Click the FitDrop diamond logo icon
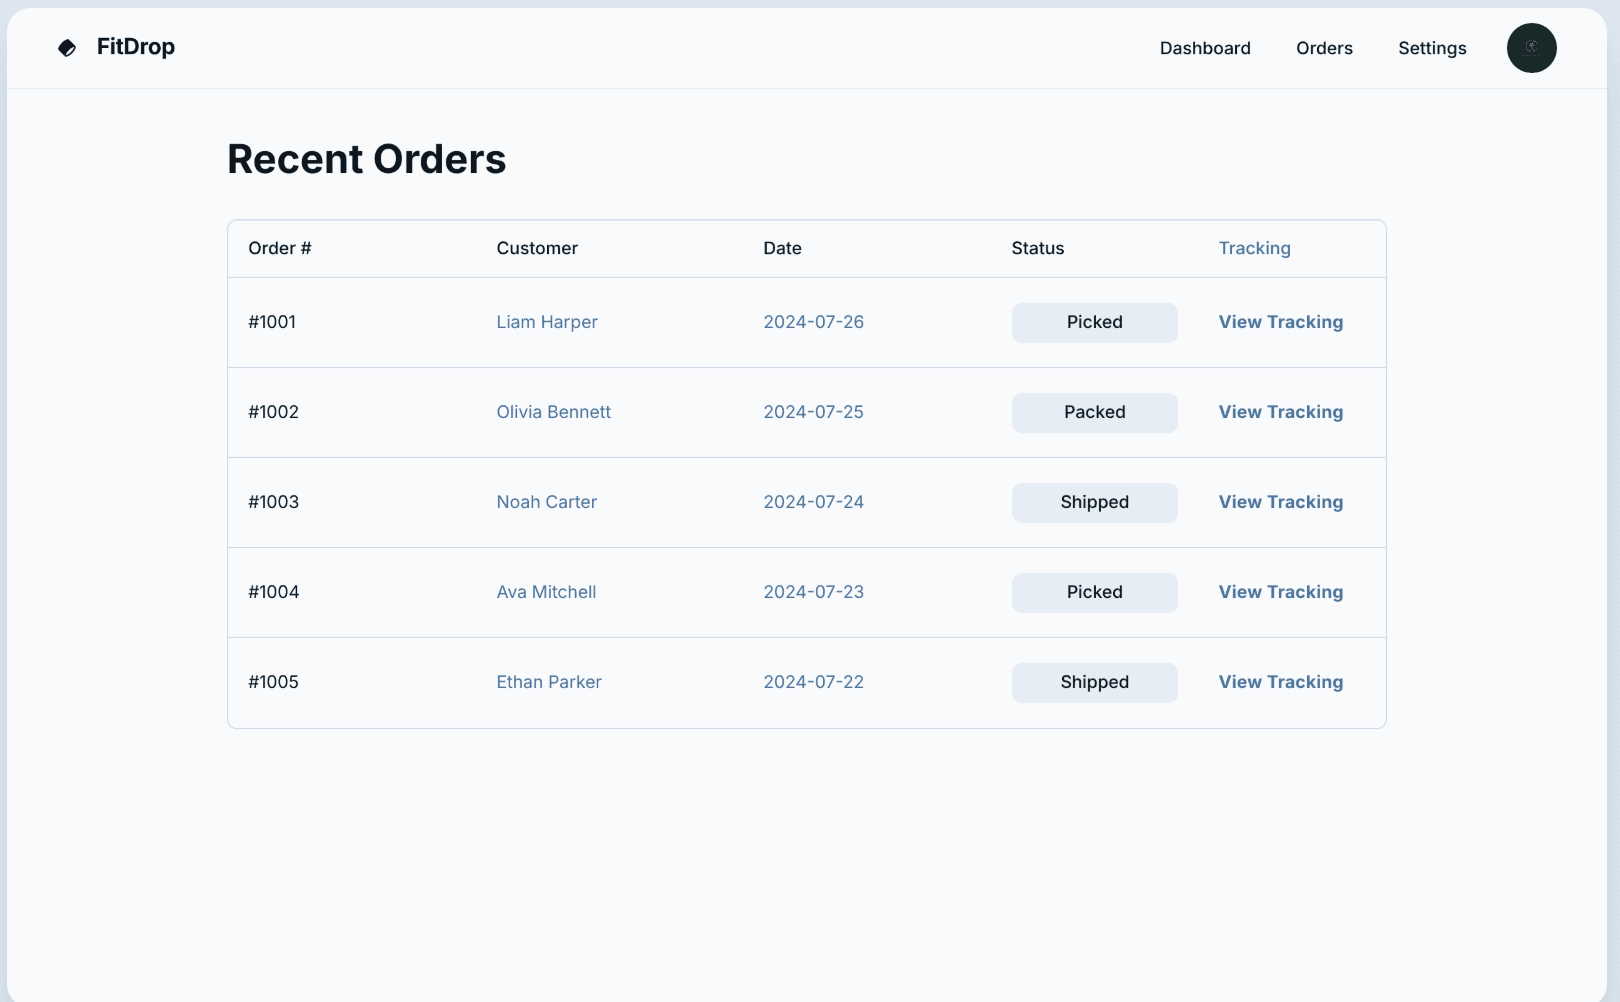The height and width of the screenshot is (1002, 1620). 67,48
